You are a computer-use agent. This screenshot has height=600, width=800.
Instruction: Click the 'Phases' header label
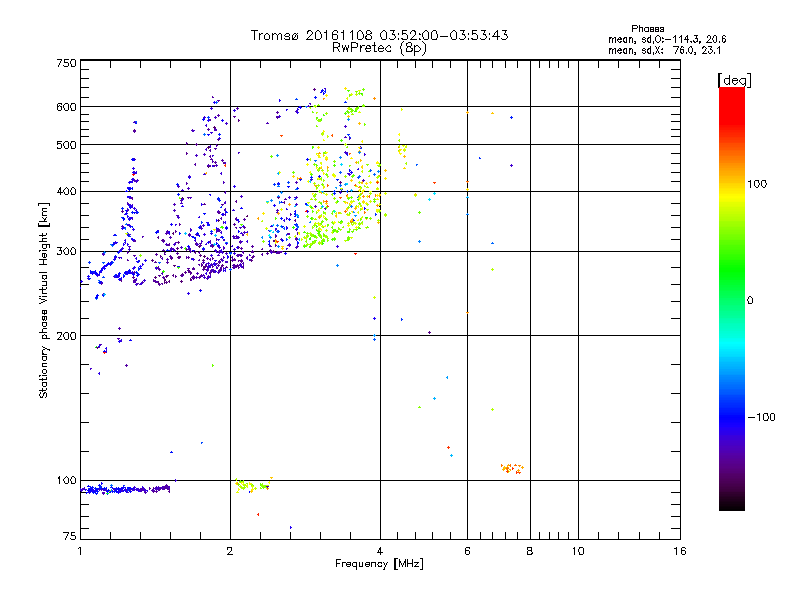(647, 29)
